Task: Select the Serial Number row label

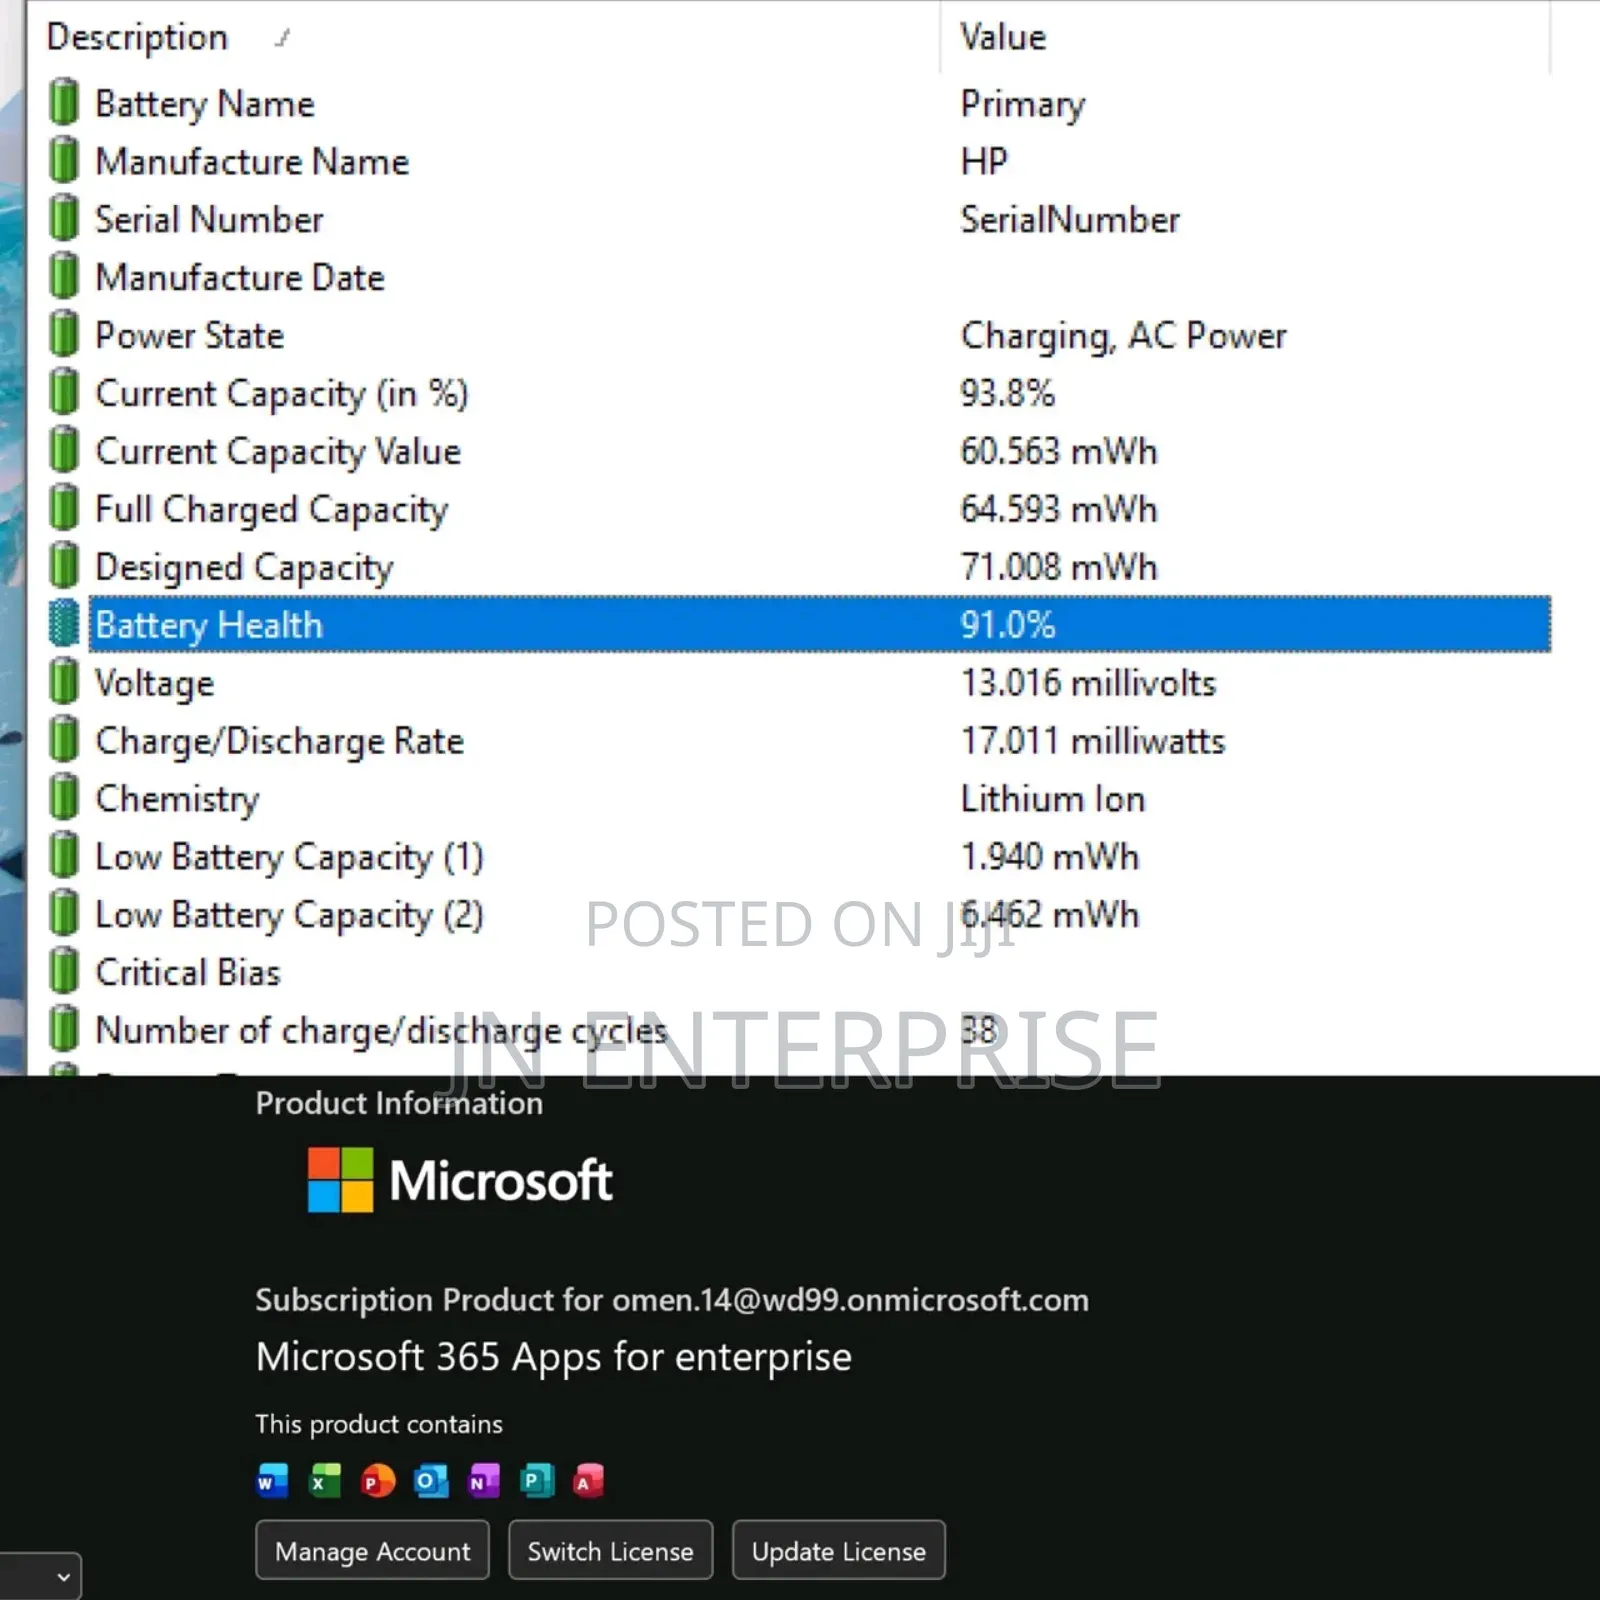Action: click(209, 219)
